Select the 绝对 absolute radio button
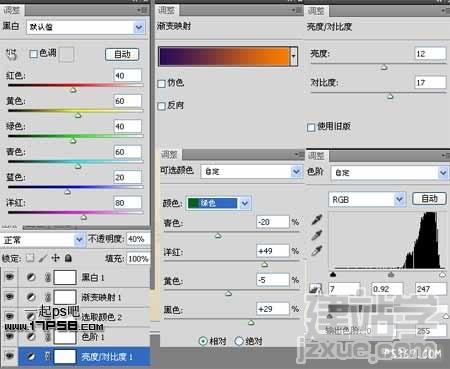This screenshot has width=450, height=369. [239, 341]
